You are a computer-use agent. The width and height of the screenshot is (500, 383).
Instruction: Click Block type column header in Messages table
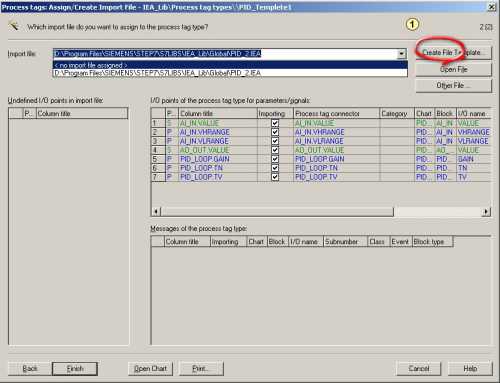(x=432, y=242)
